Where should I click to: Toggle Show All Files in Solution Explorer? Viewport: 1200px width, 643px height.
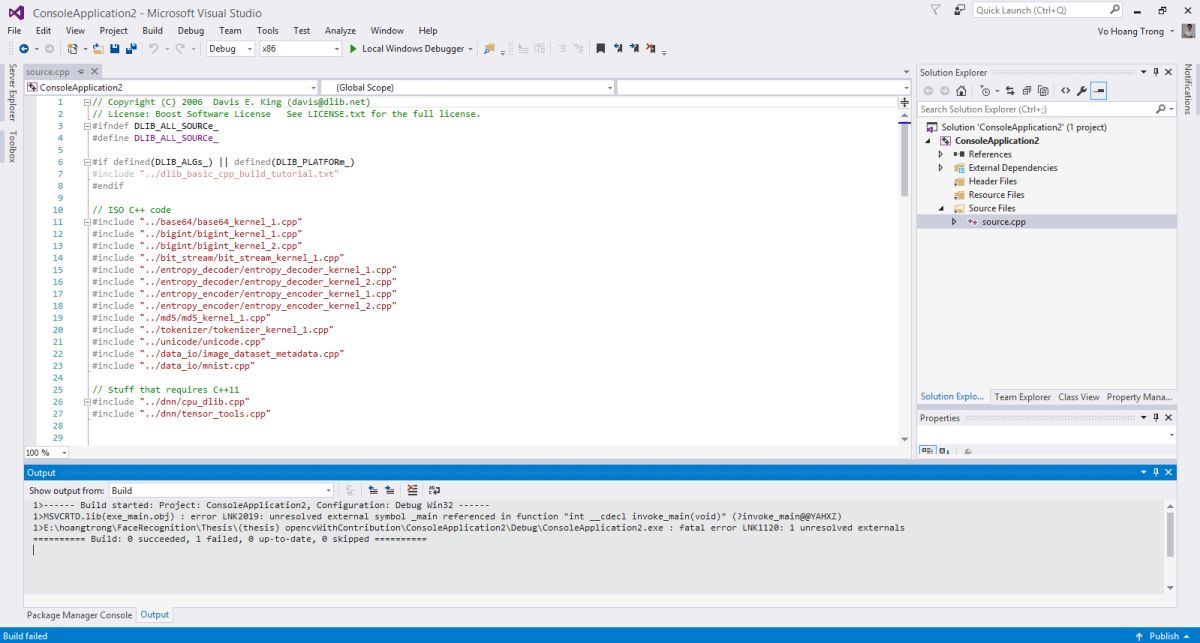point(1043,91)
